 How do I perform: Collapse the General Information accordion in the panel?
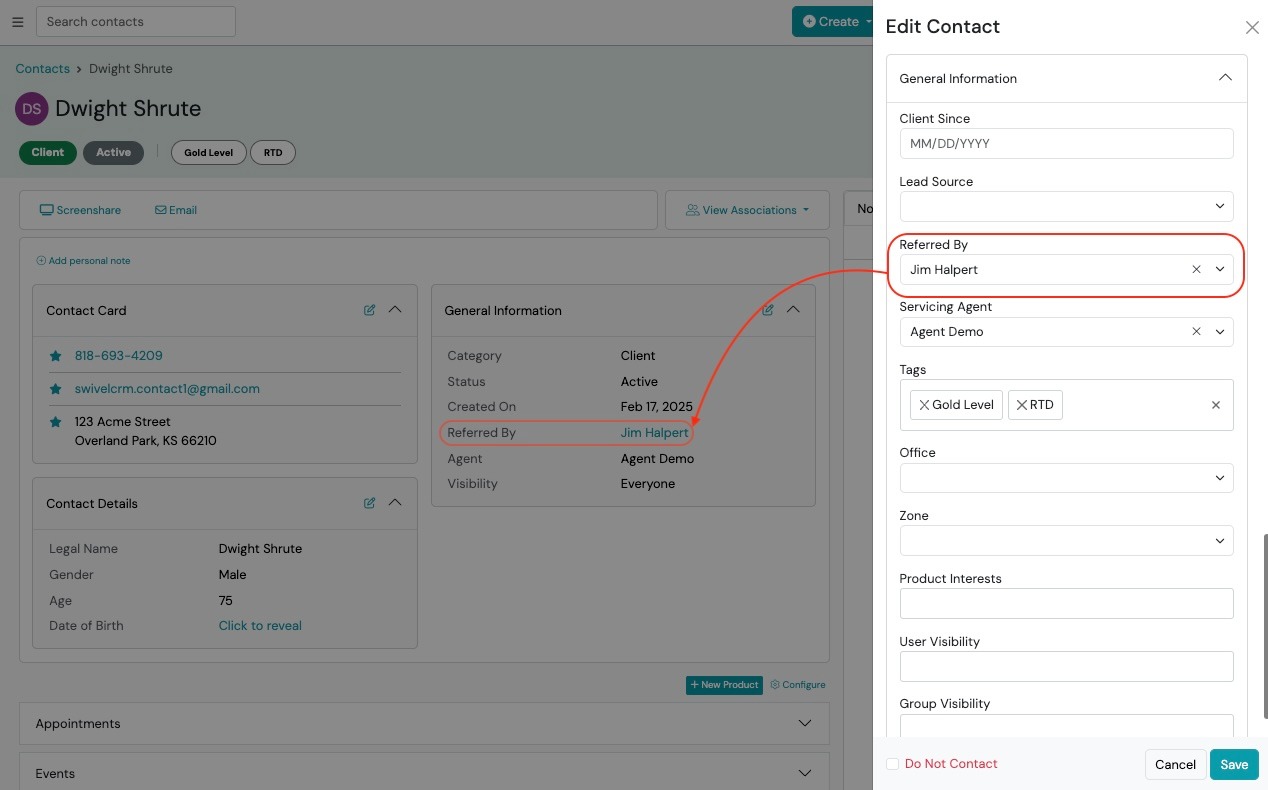coord(1225,78)
